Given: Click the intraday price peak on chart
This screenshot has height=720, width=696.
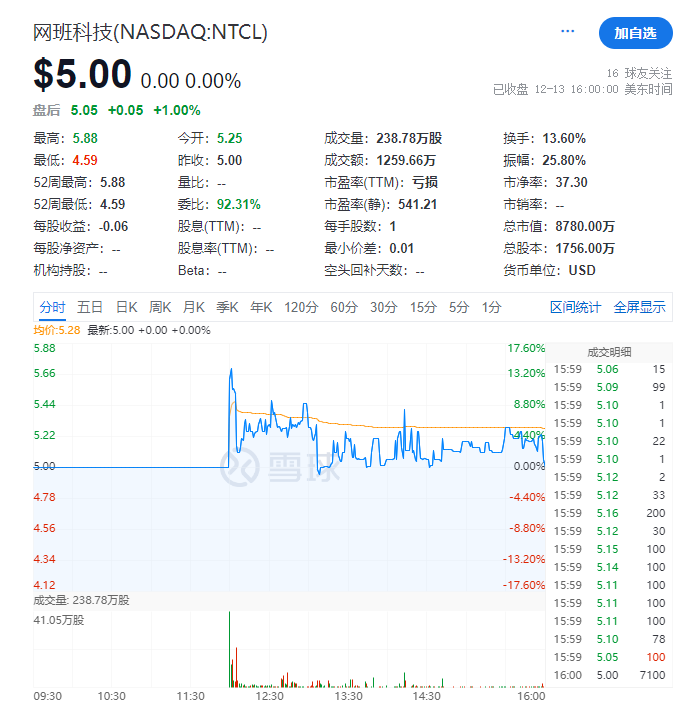Looking at the screenshot, I should point(231,369).
